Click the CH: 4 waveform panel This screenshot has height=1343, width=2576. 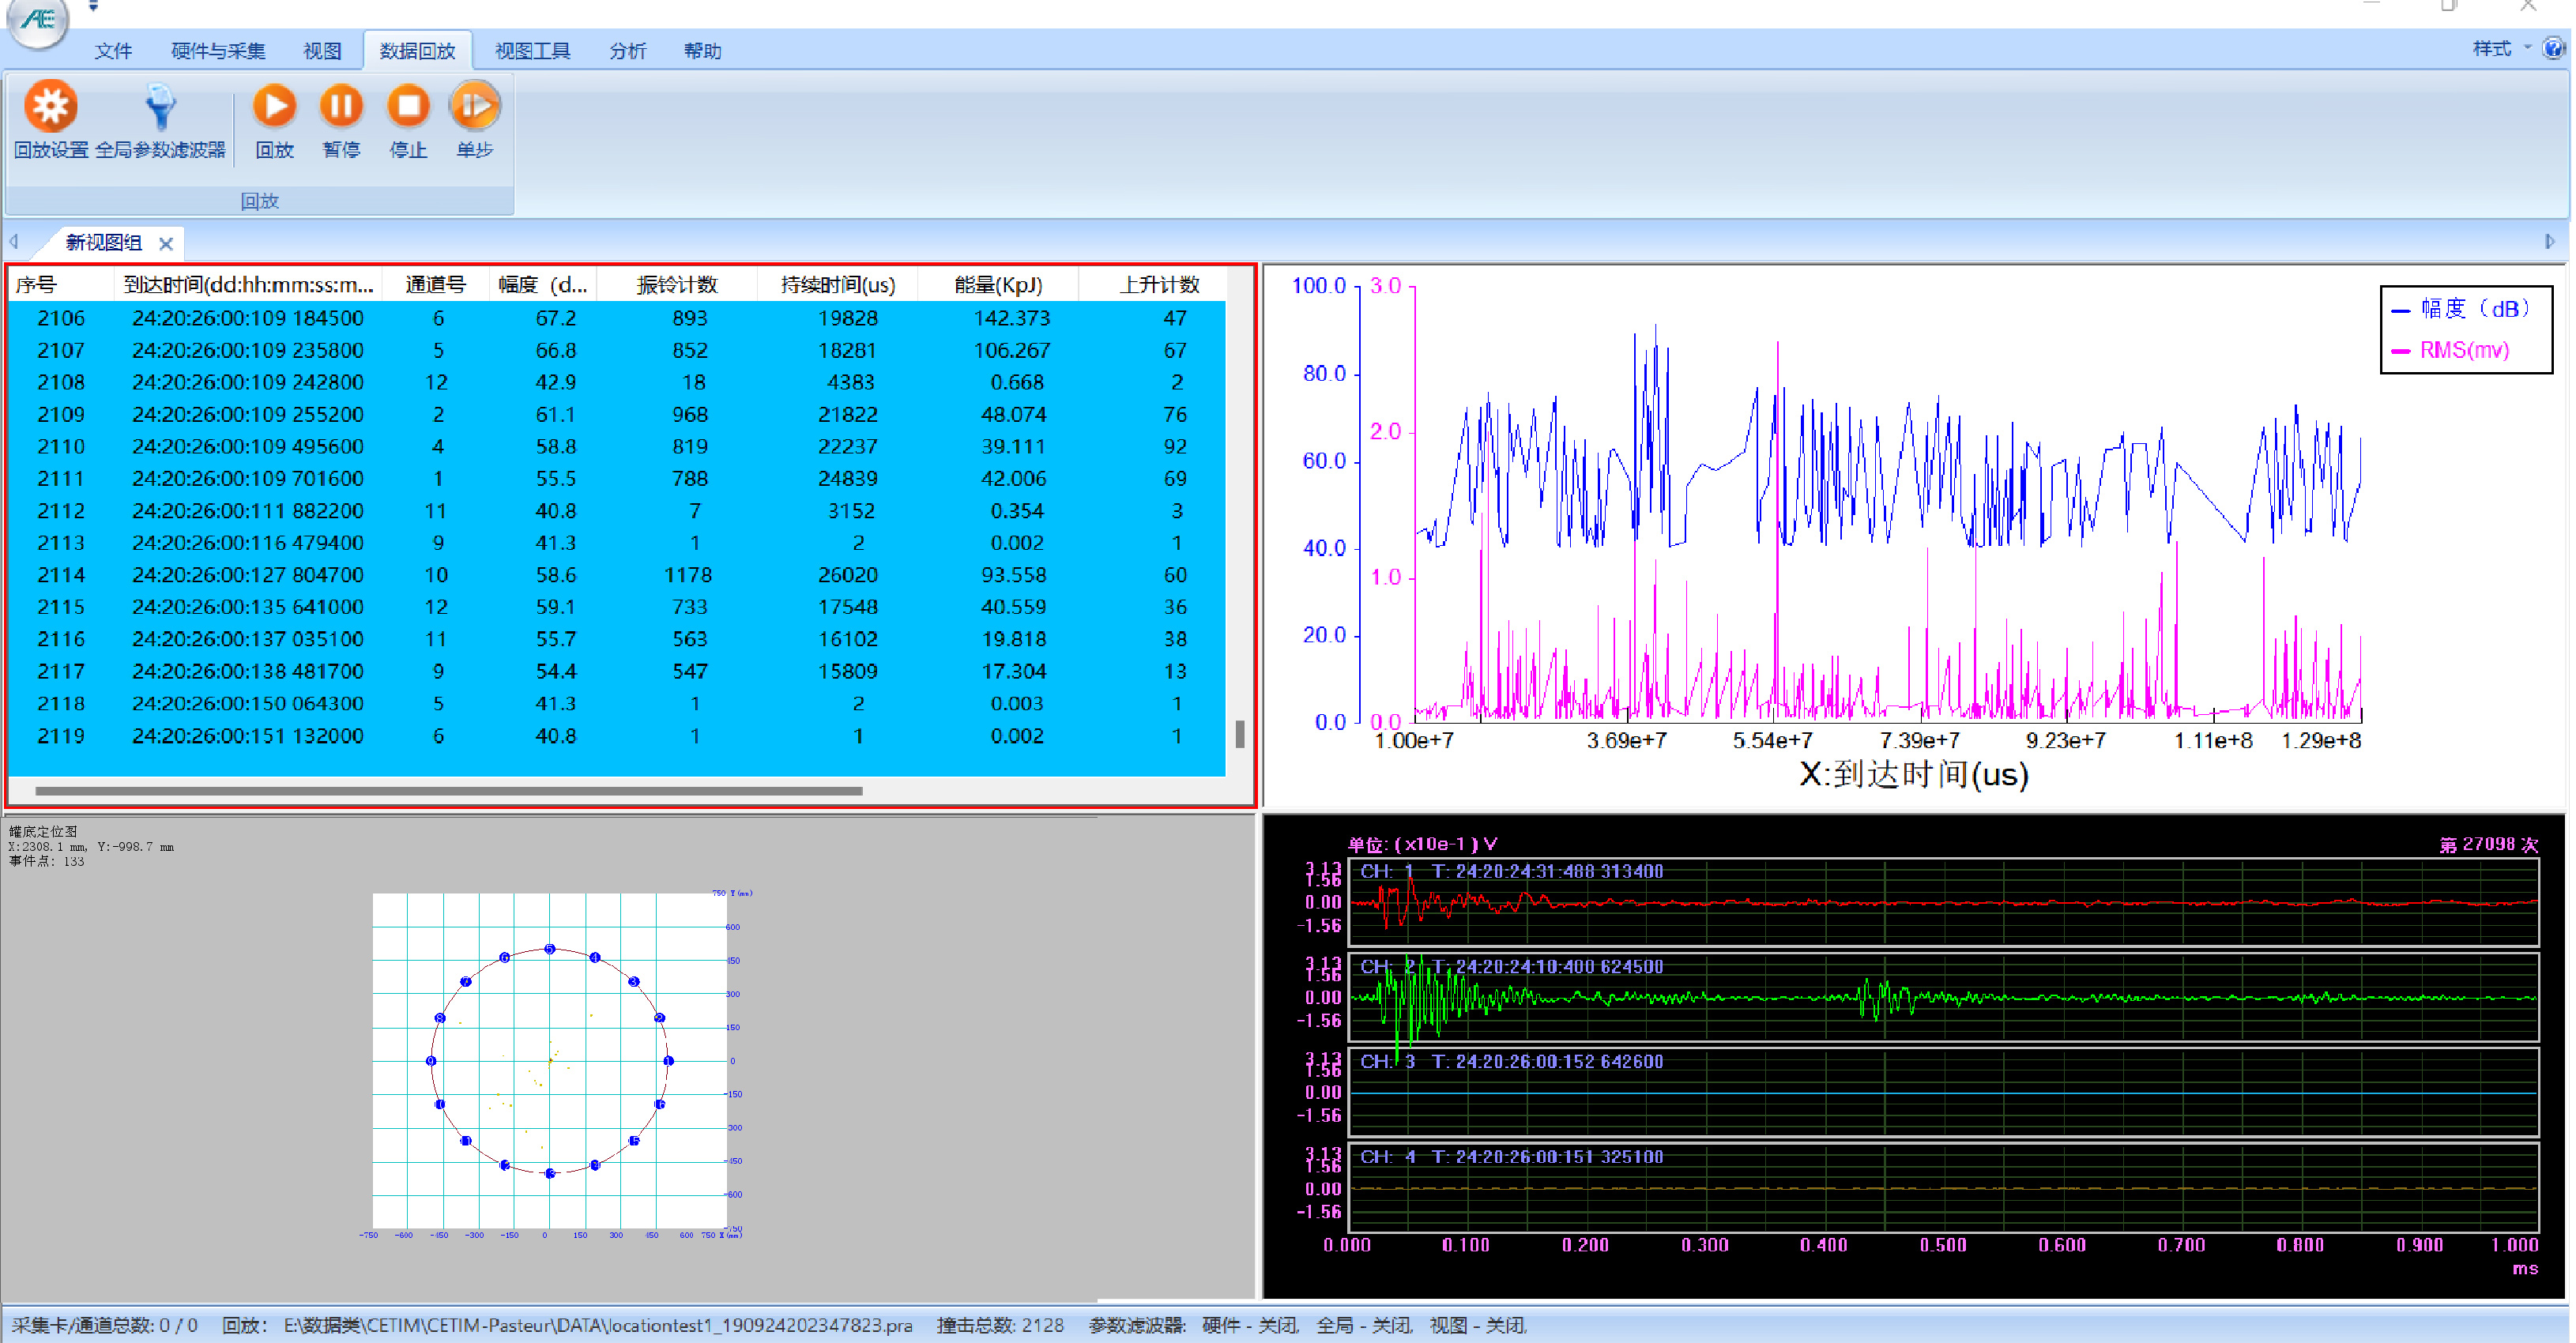click(1943, 1187)
